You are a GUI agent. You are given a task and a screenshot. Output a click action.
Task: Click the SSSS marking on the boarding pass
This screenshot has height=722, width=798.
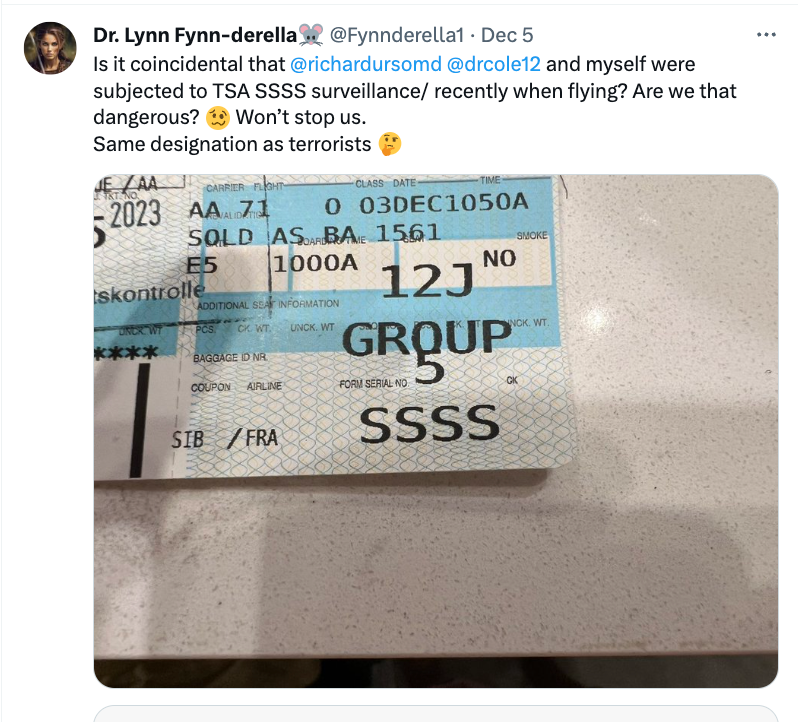pos(428,424)
